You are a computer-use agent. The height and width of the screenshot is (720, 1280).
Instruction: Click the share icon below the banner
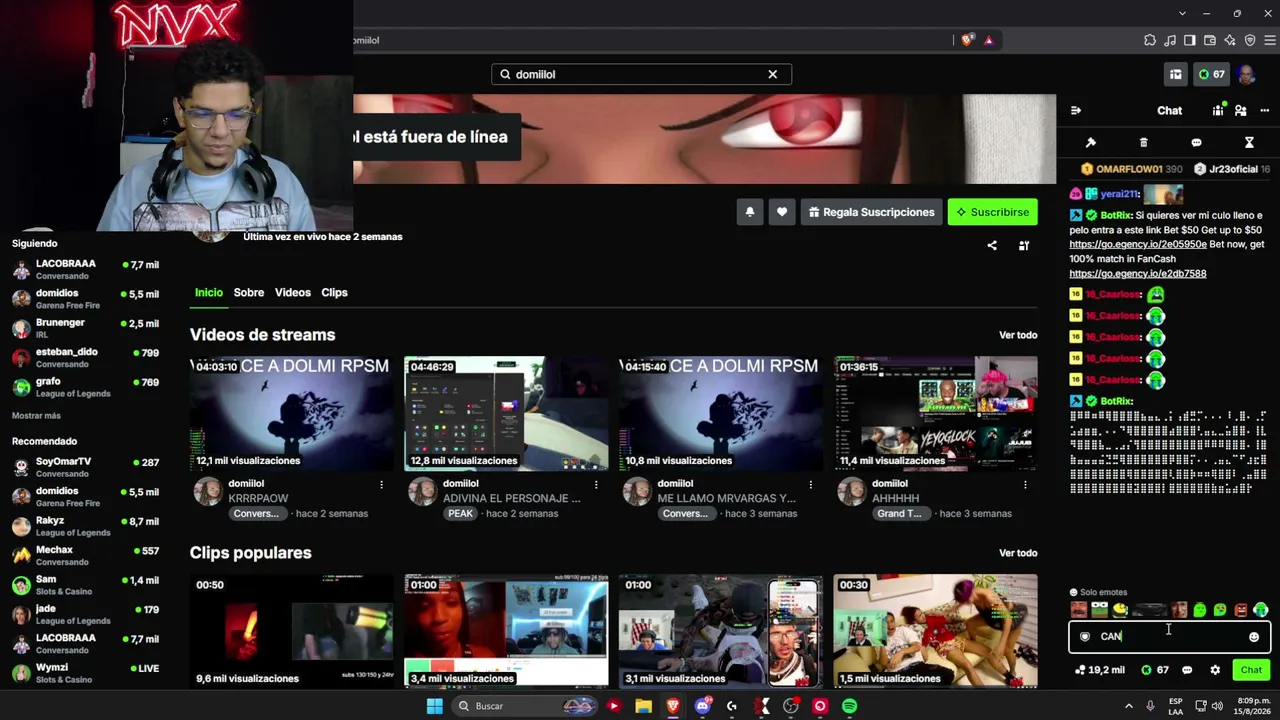coord(992,246)
